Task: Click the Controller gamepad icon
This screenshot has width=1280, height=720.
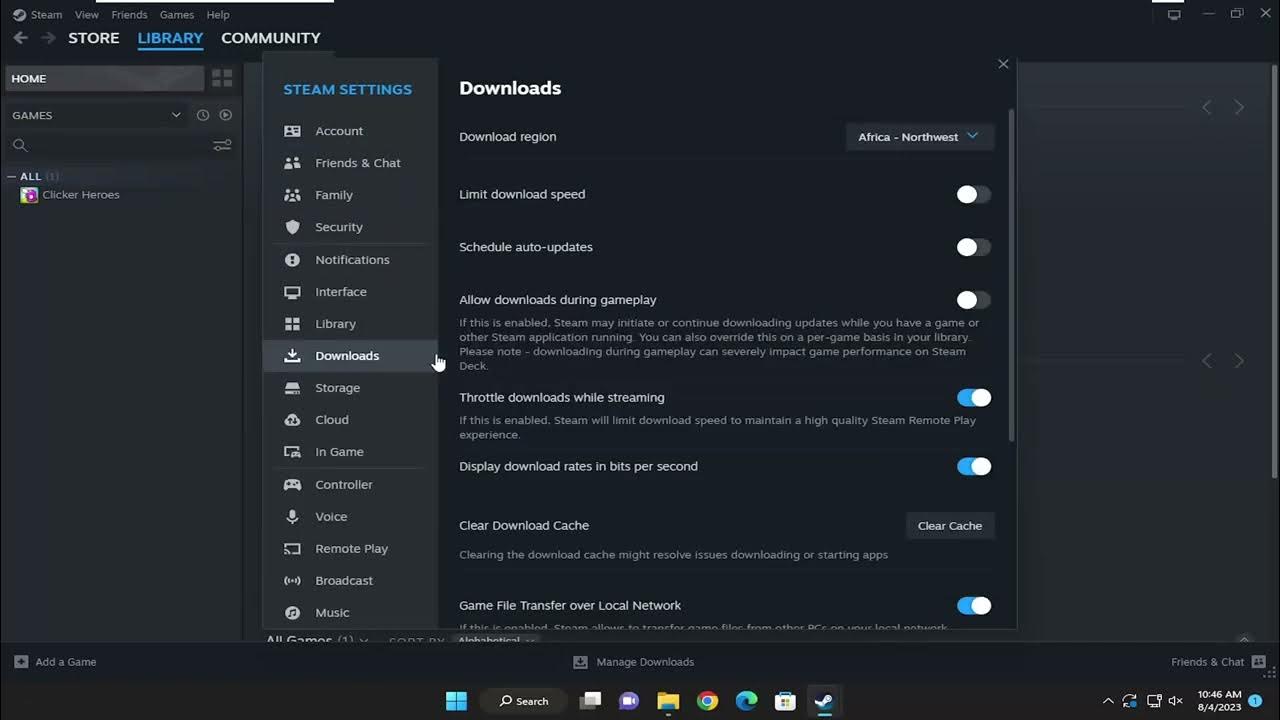Action: (x=292, y=485)
